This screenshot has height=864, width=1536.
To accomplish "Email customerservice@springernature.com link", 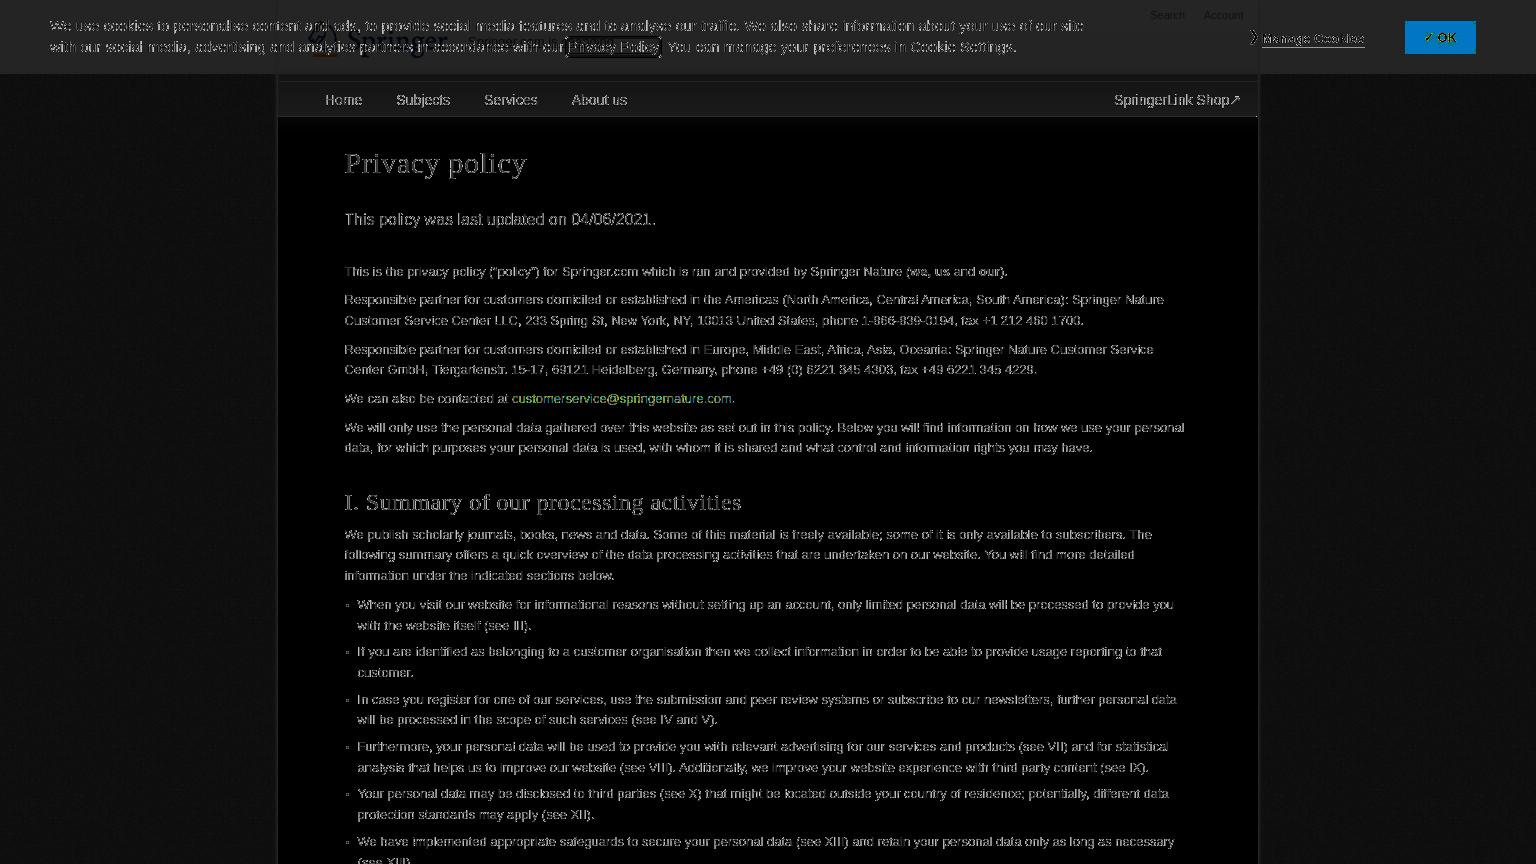I will [x=621, y=398].
